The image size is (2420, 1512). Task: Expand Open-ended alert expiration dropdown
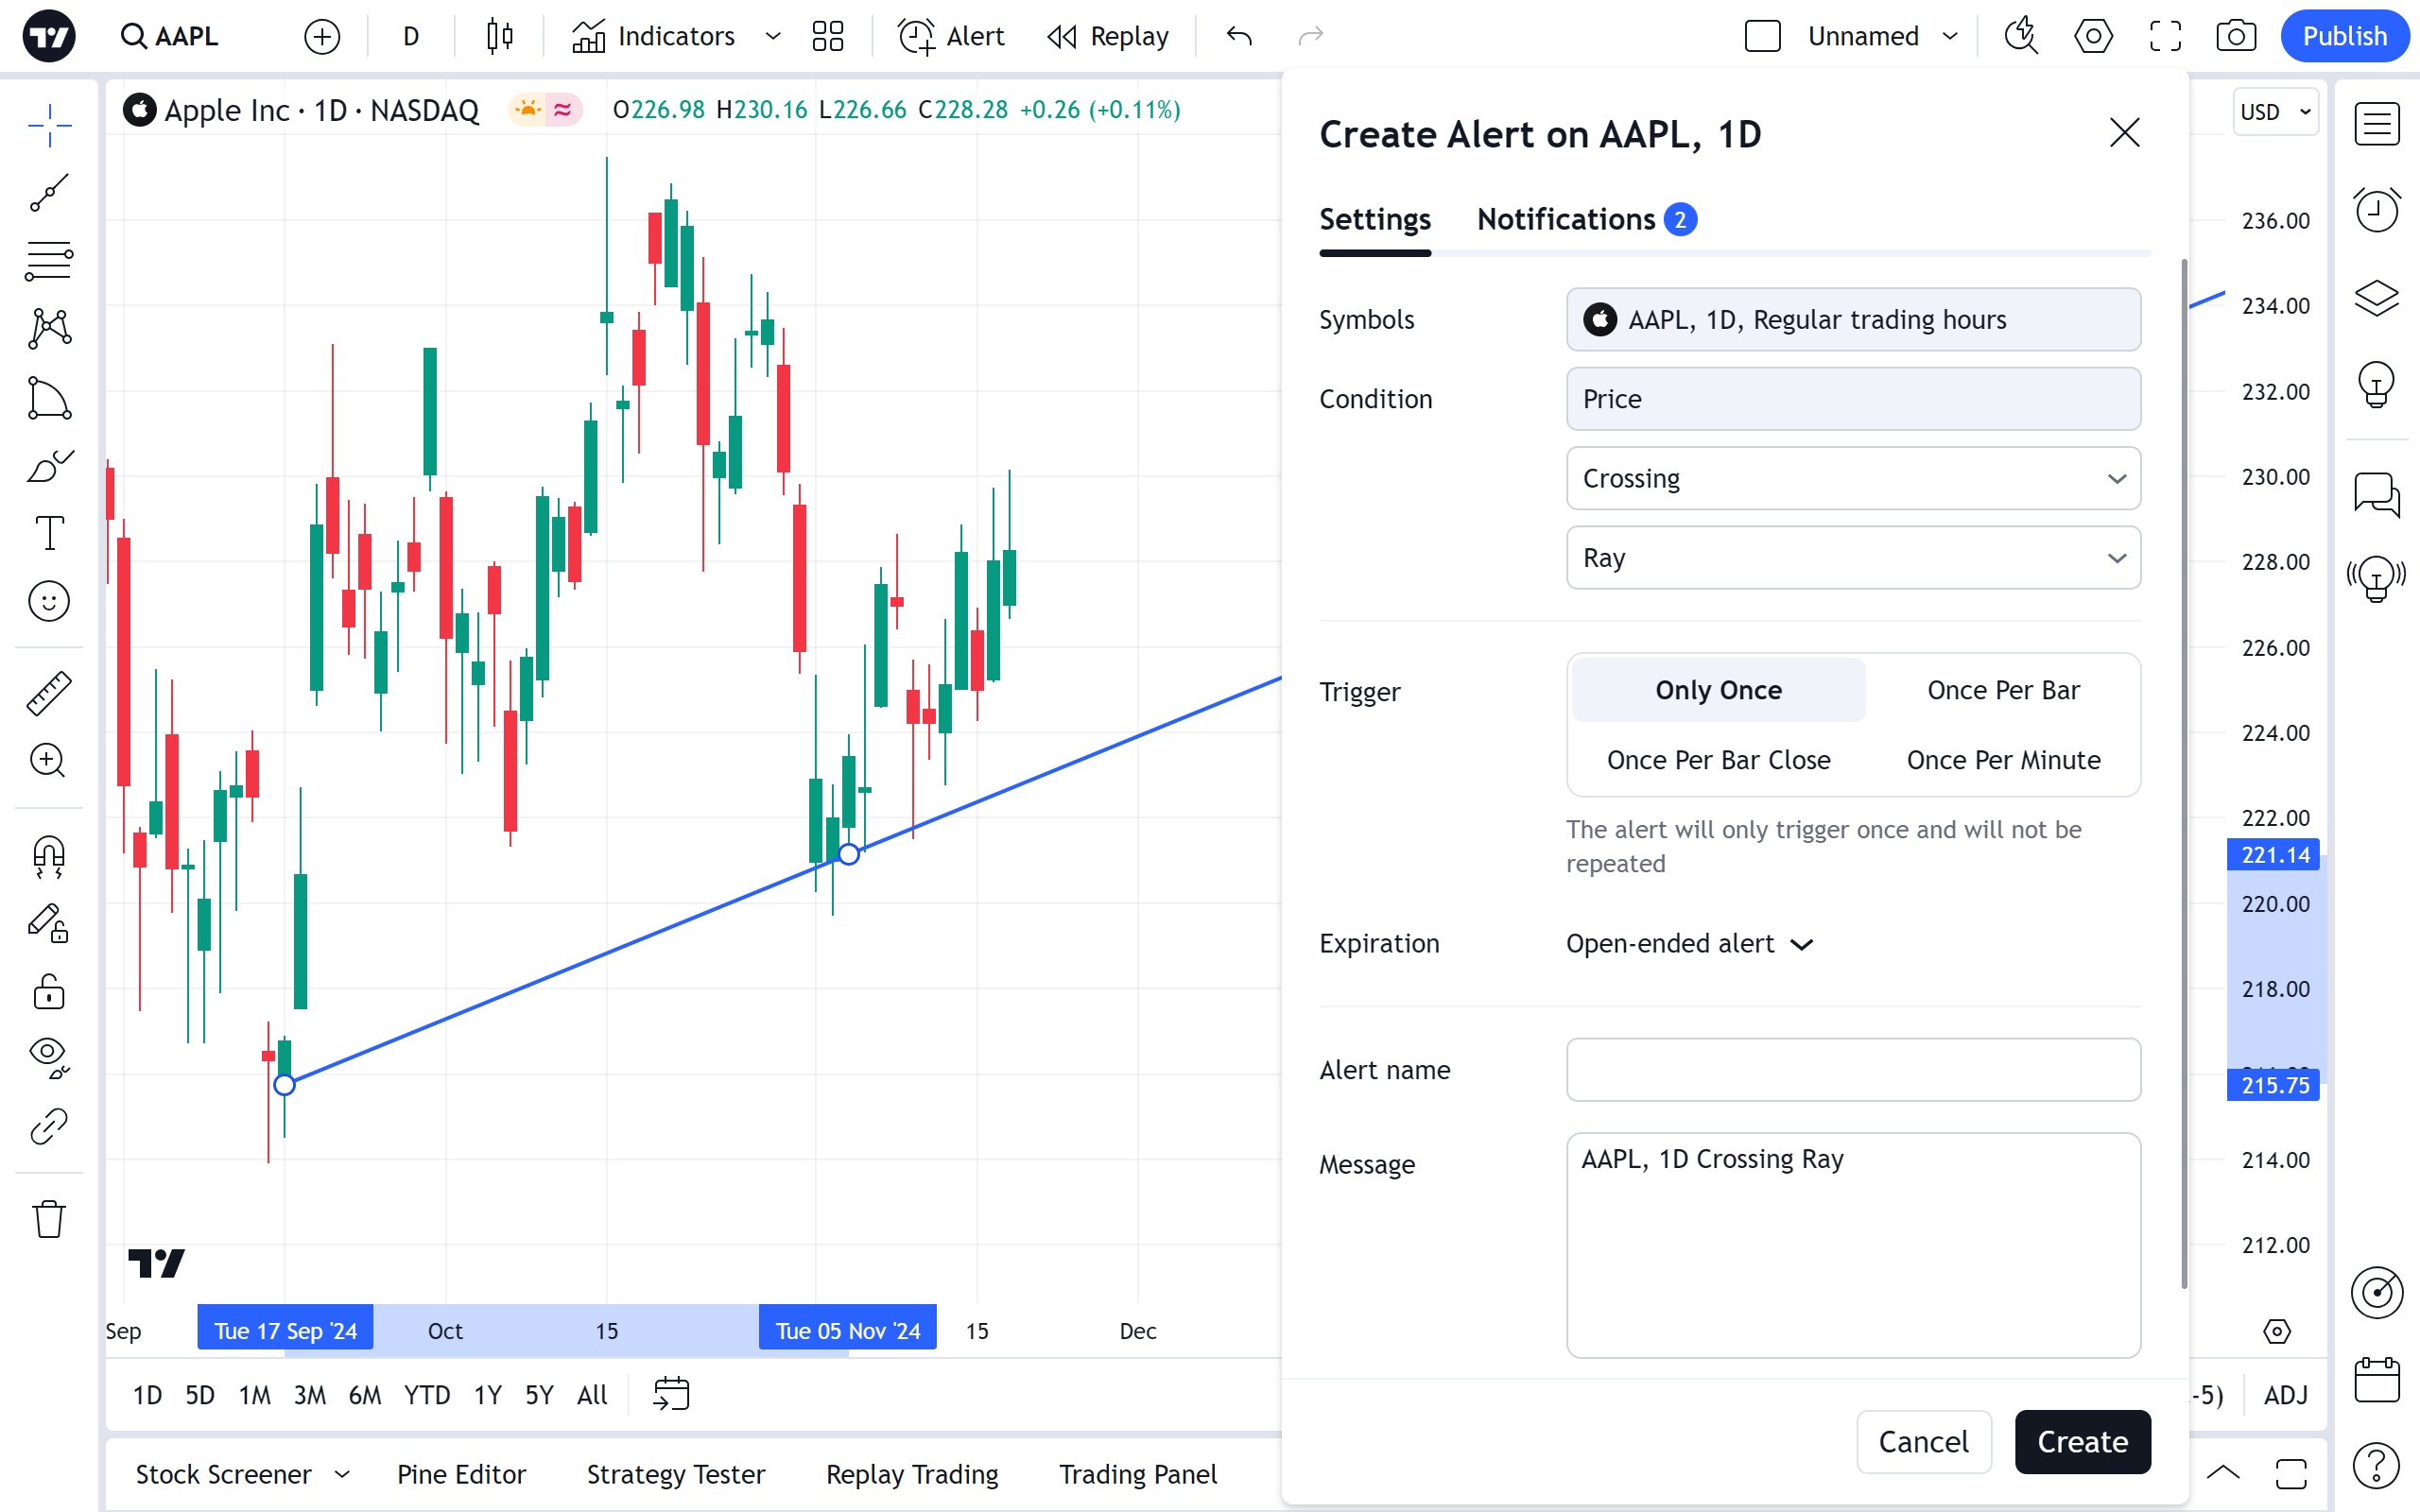1689,944
